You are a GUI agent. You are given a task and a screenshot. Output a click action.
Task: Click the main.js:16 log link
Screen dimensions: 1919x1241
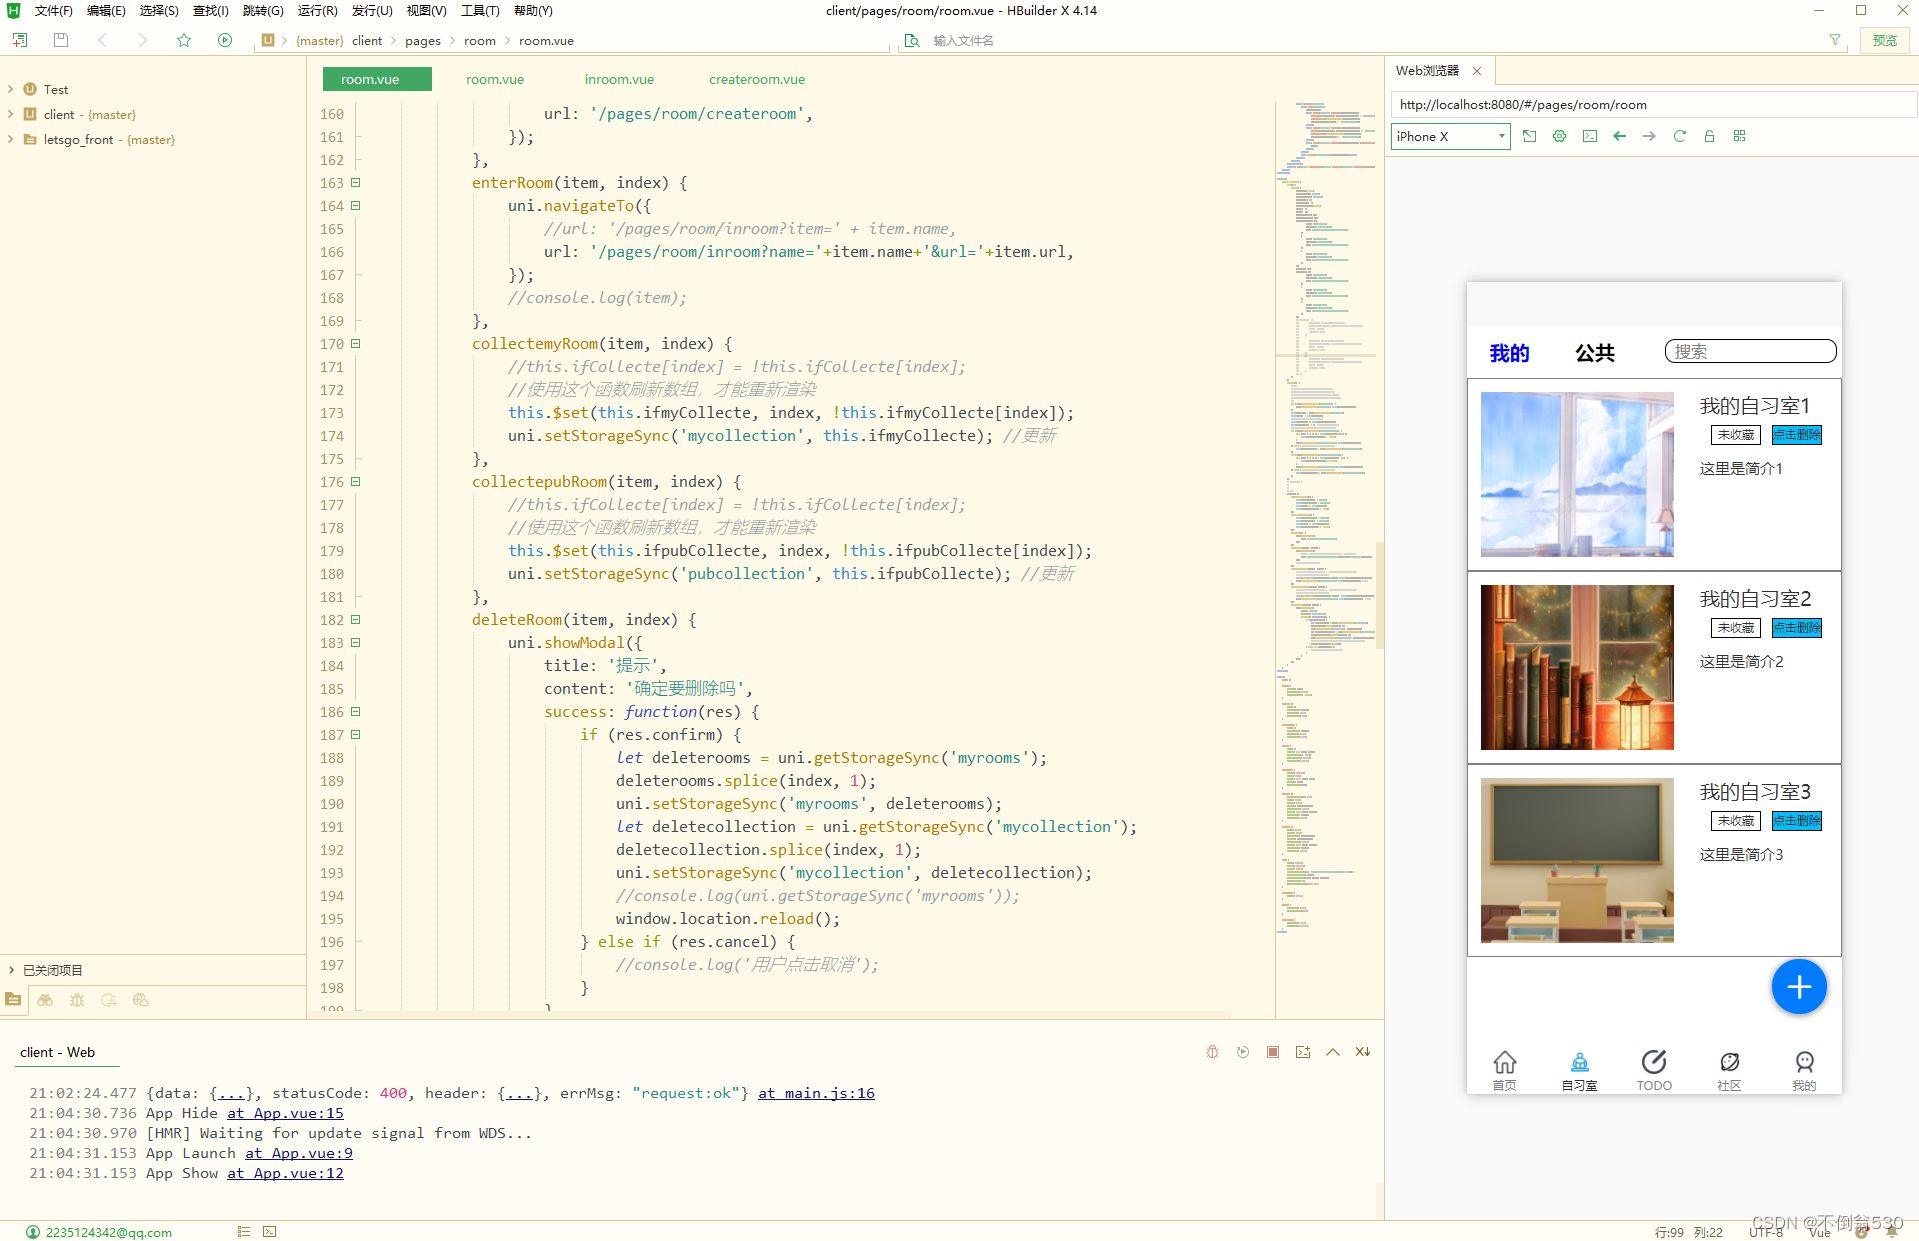[x=816, y=1093]
